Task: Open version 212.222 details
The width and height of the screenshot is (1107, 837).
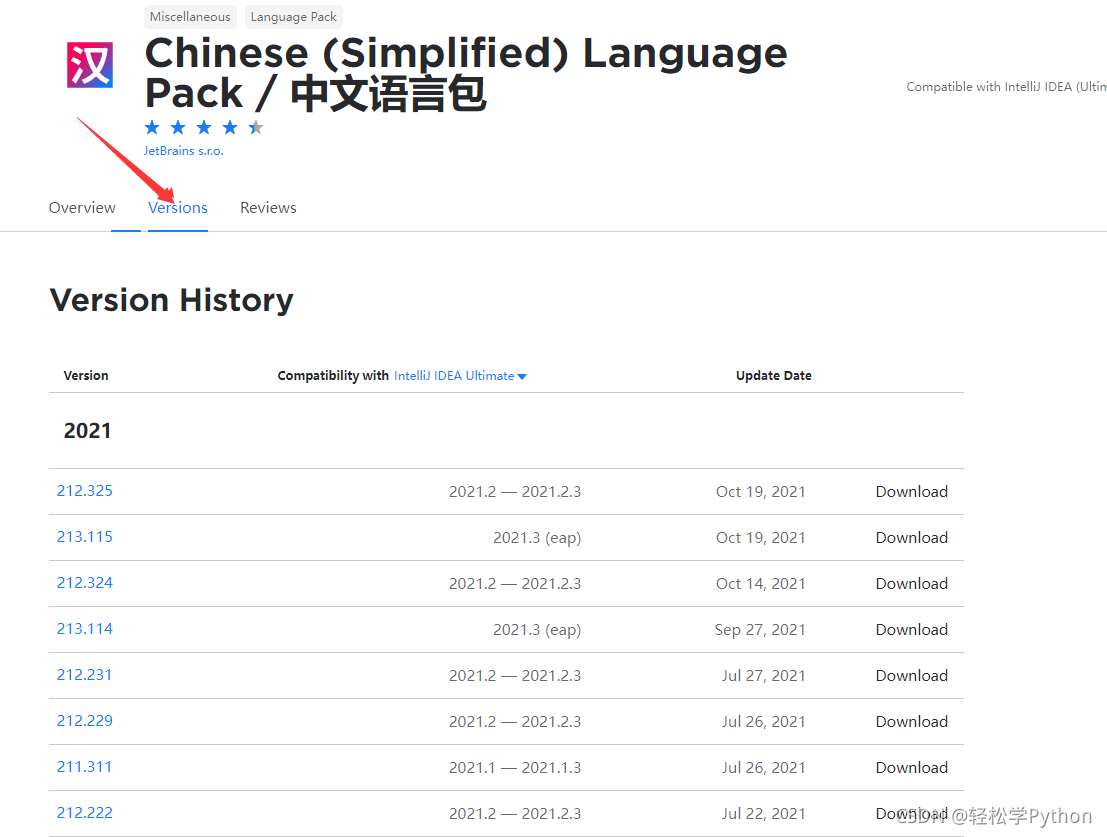Action: point(85,813)
